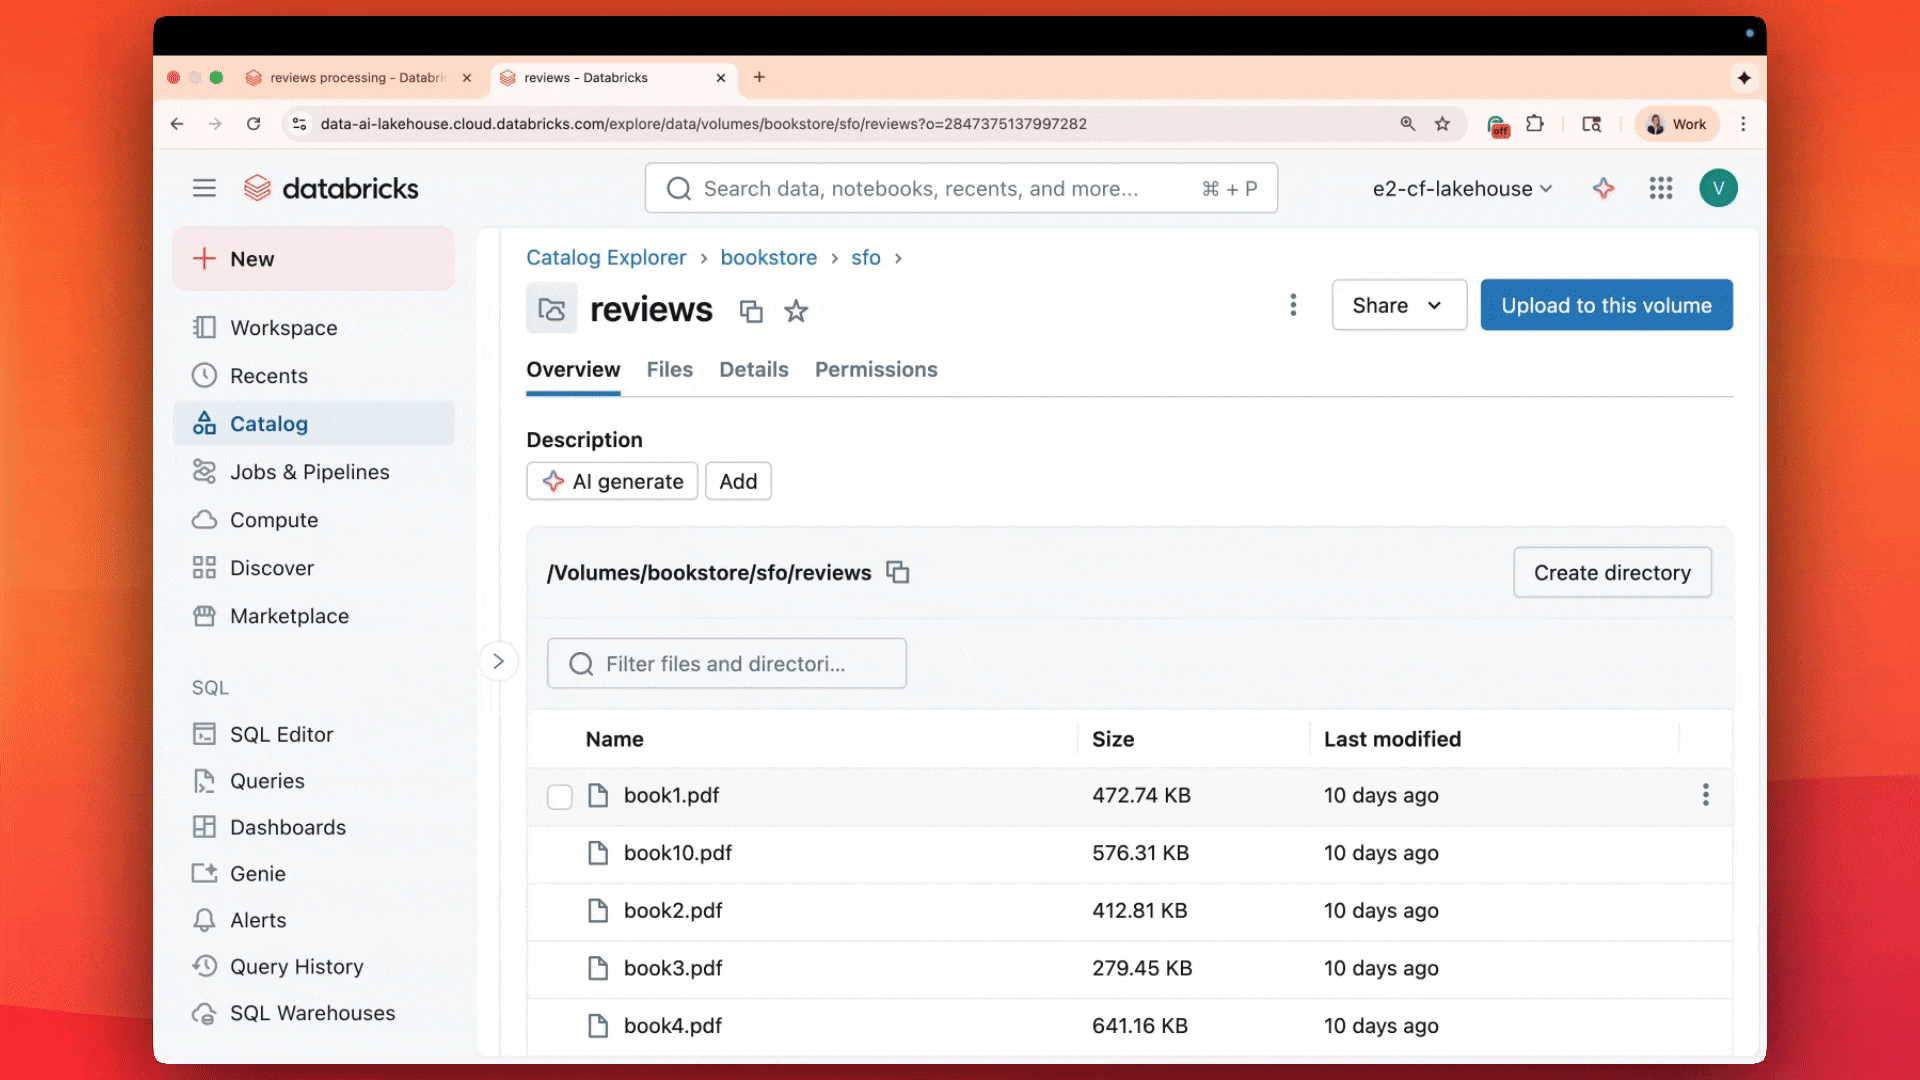This screenshot has width=1920, height=1080.
Task: Open Genie from the sidebar
Action: click(x=204, y=873)
